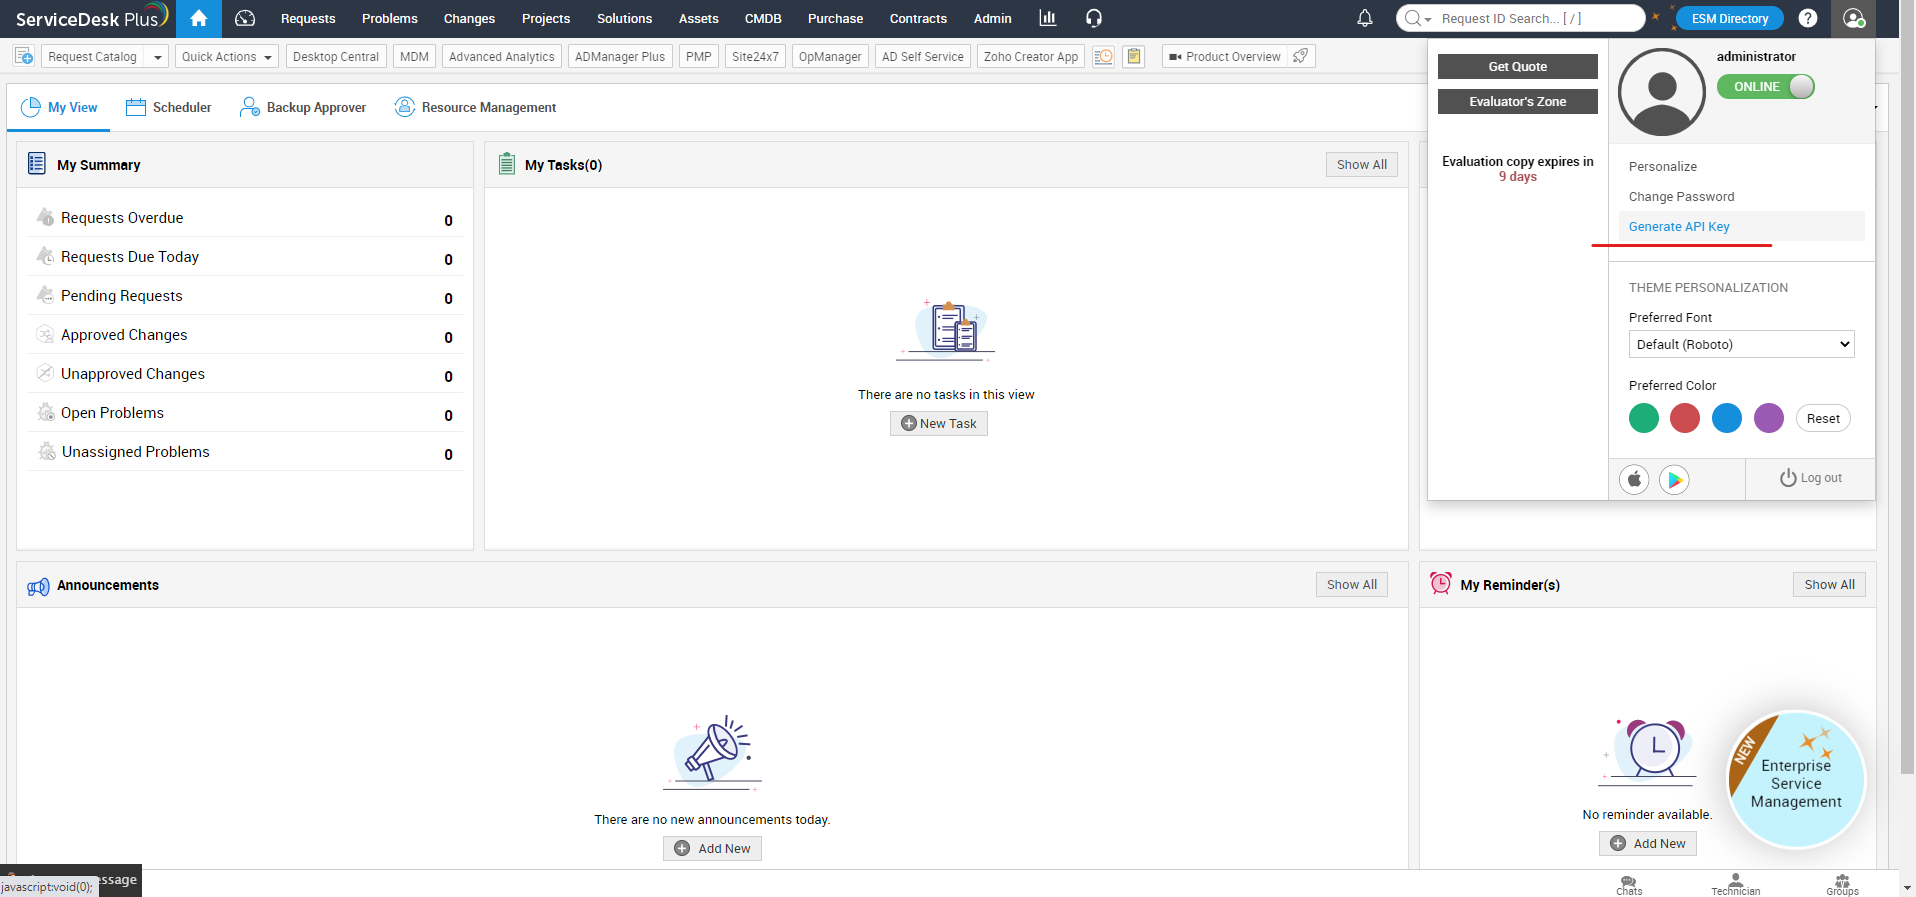1916x897 pixels.
Task: Open the Google Play store icon
Action: (x=1674, y=480)
